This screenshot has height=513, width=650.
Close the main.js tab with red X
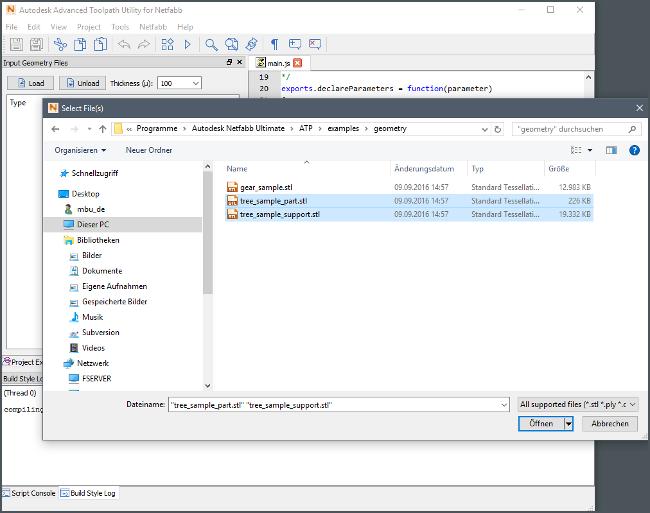tap(298, 63)
